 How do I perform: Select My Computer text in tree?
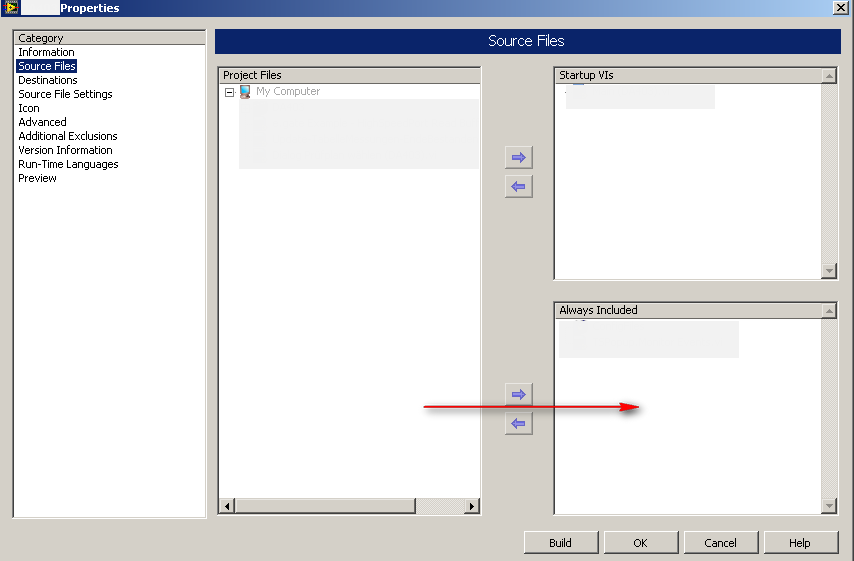pyautogui.click(x=288, y=92)
